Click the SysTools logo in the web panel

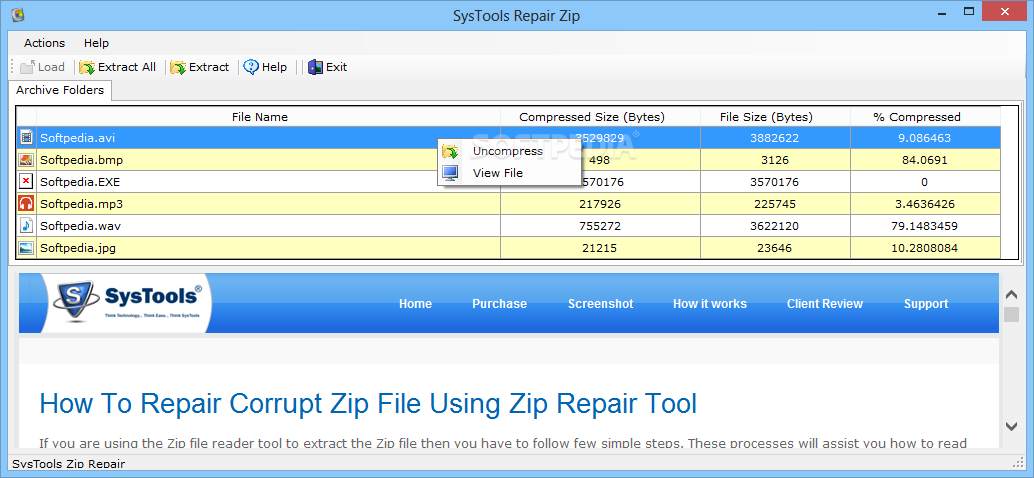click(x=127, y=301)
